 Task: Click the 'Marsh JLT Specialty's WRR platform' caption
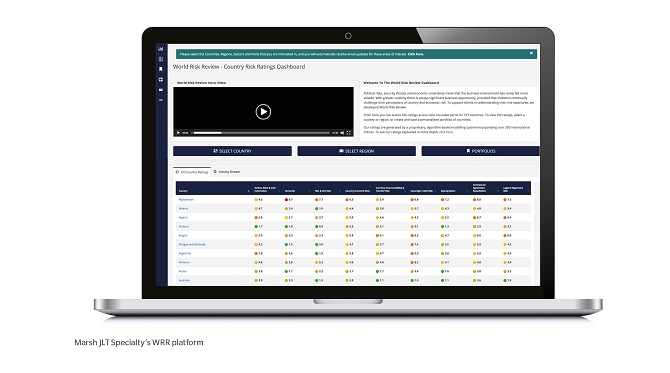[x=139, y=342]
